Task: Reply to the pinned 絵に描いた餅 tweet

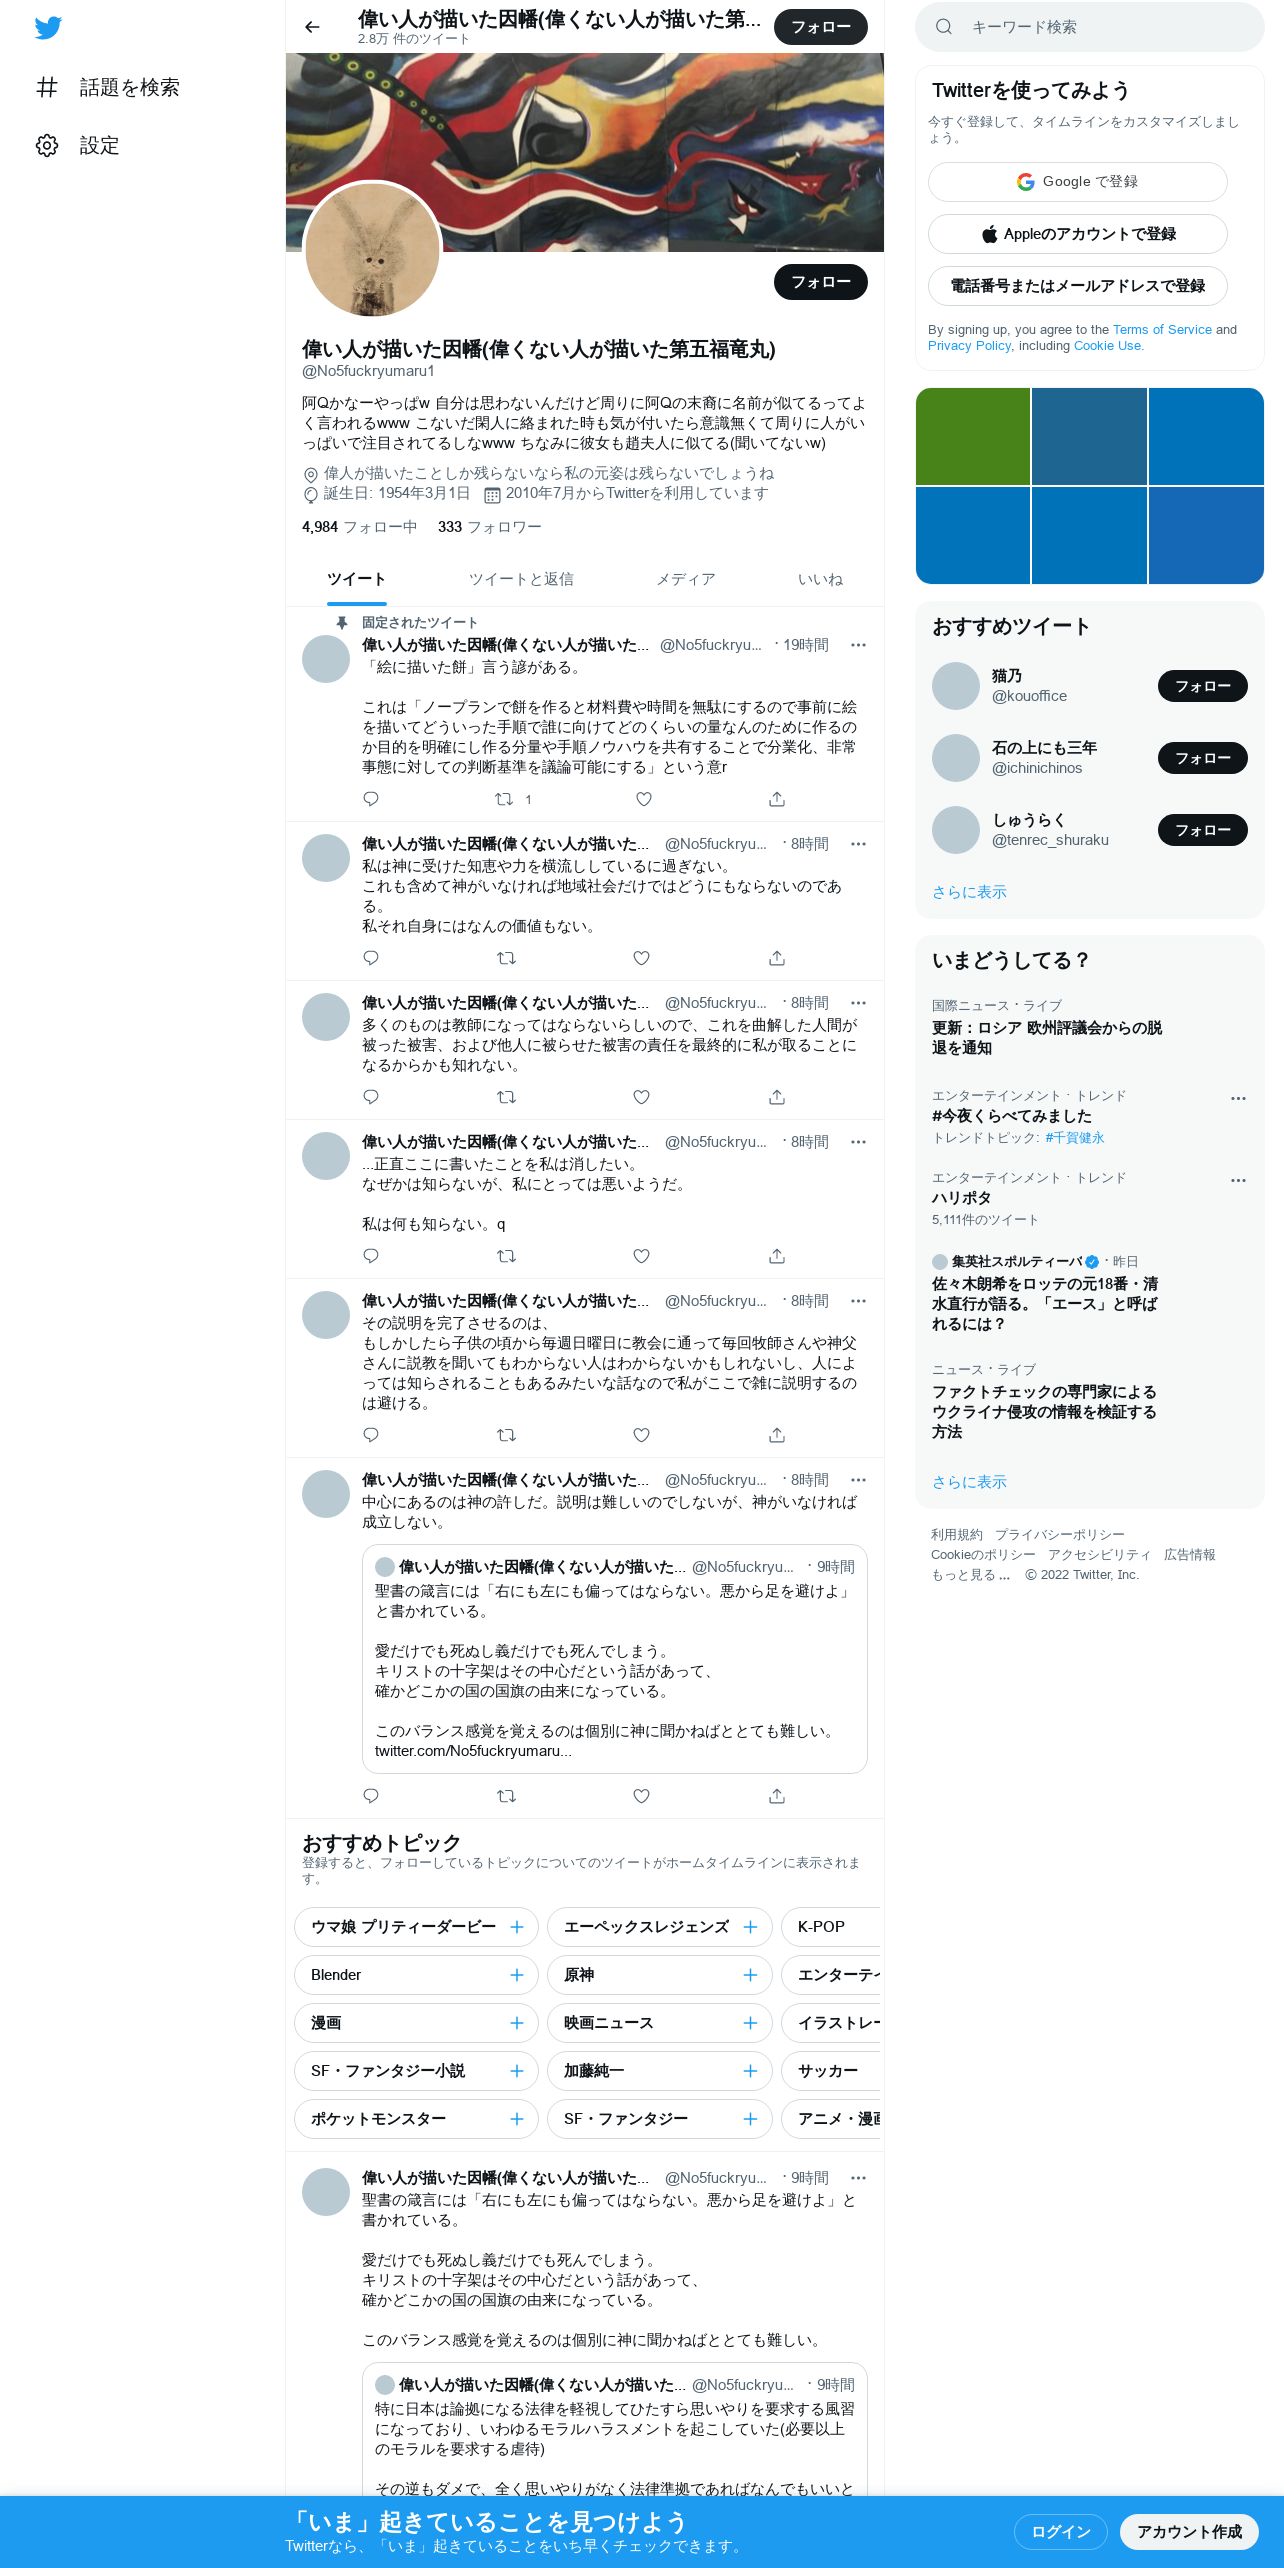Action: (371, 799)
